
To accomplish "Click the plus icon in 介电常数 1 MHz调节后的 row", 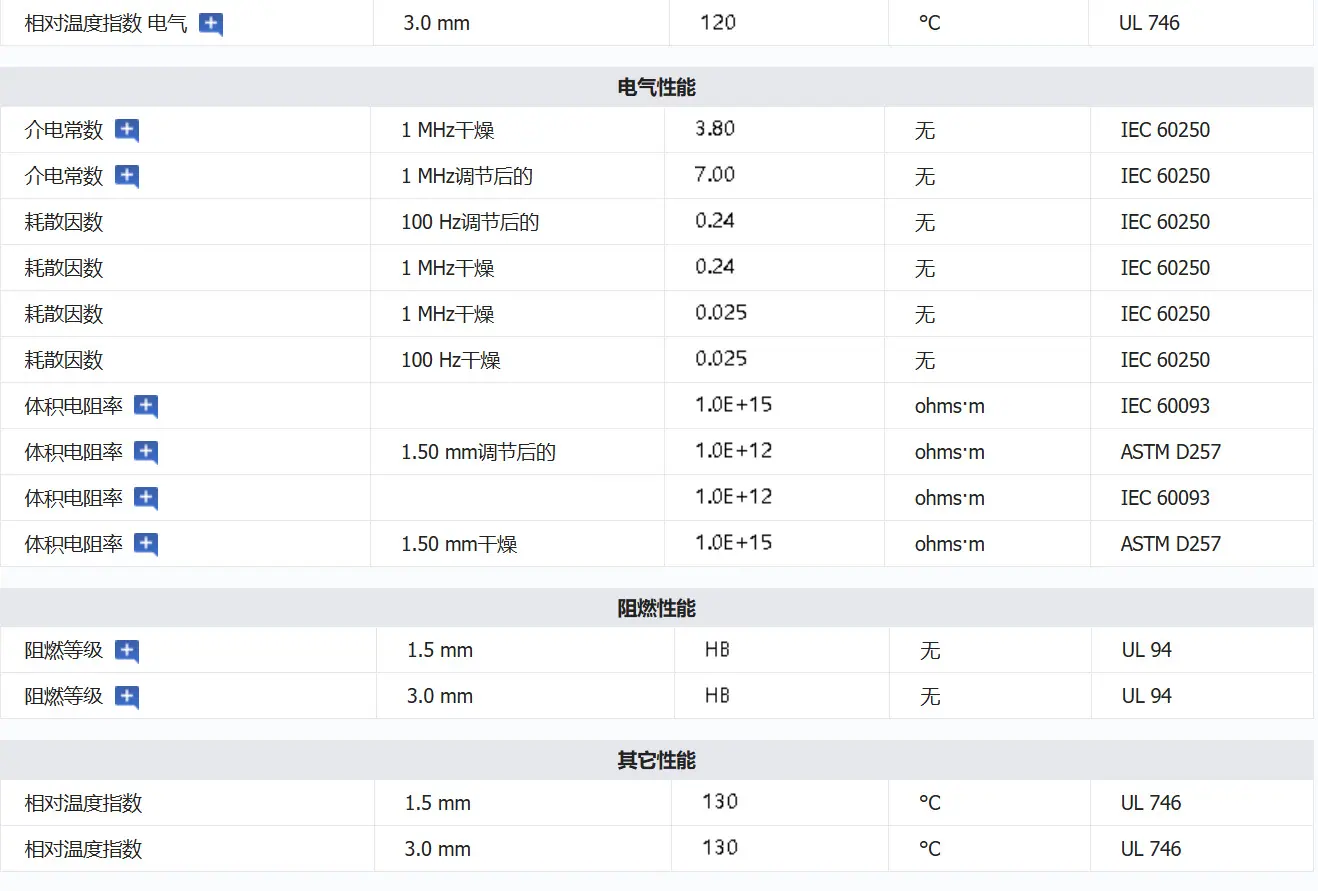I will point(127,177).
